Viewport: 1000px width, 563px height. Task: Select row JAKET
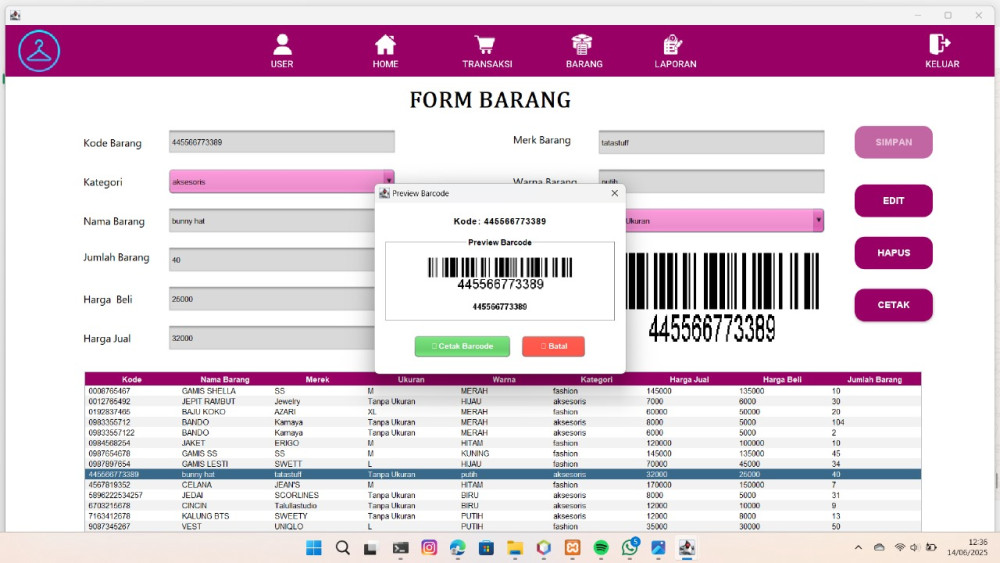point(503,443)
